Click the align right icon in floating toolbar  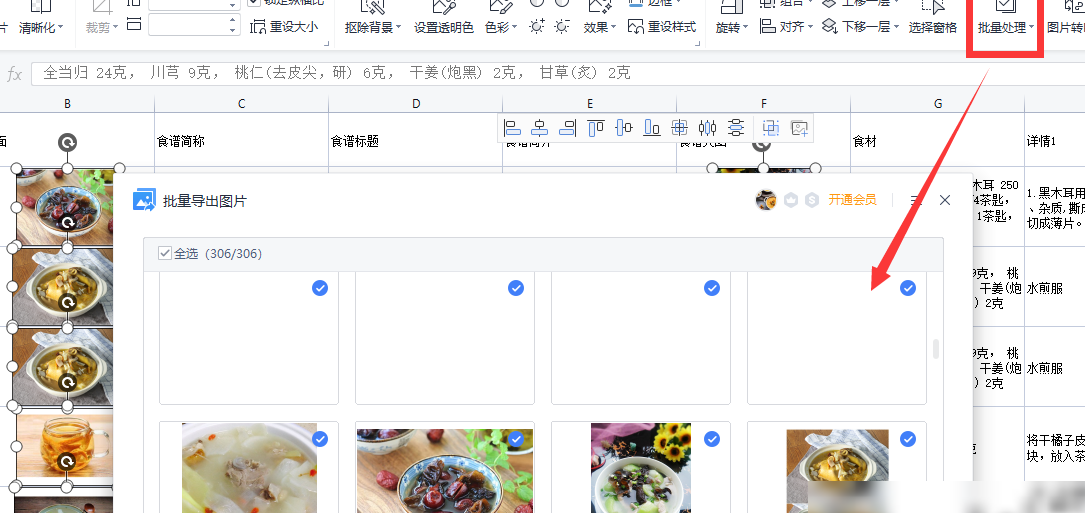(567, 127)
